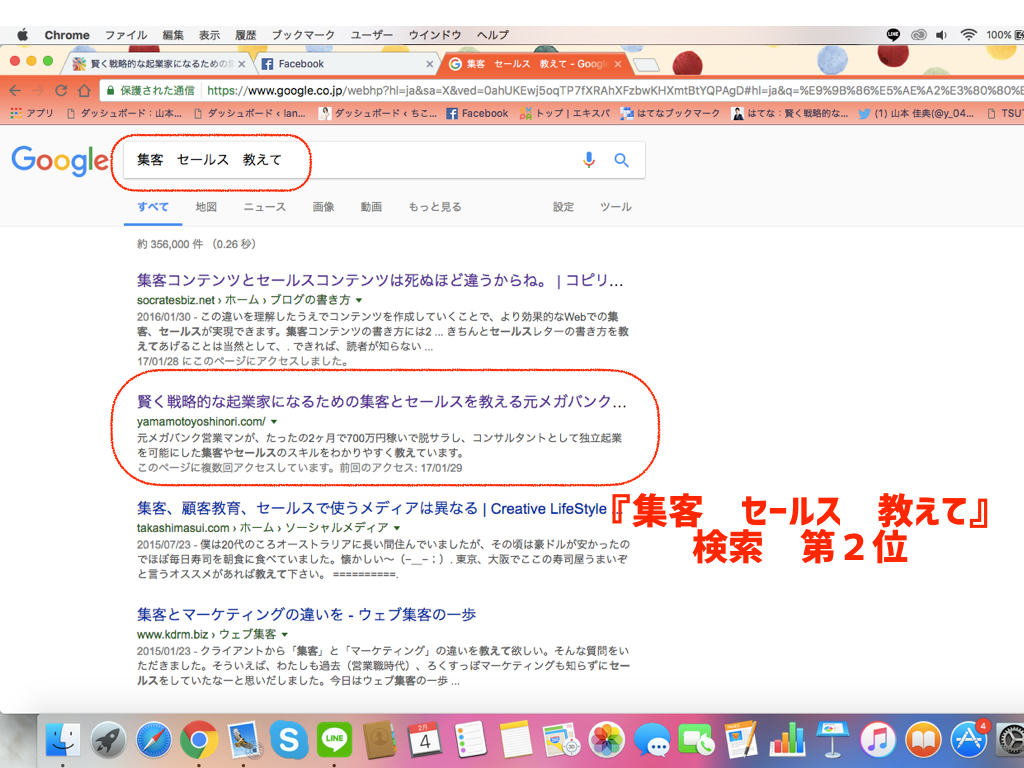The width and height of the screenshot is (1024, 768).
Task: Open Chrome ファイル menu
Action: pos(126,35)
